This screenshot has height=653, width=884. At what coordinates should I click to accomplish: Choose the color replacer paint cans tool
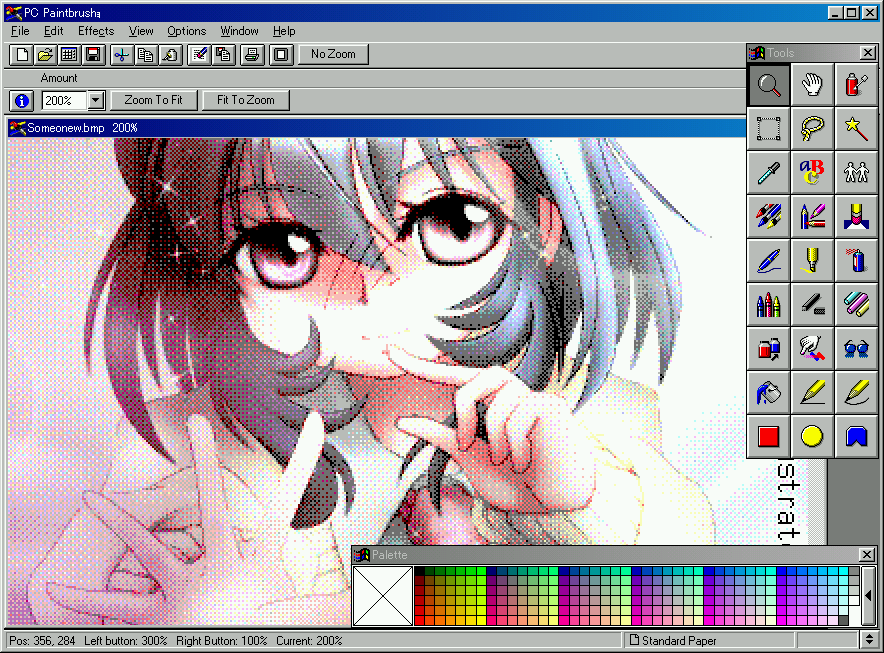[768, 348]
